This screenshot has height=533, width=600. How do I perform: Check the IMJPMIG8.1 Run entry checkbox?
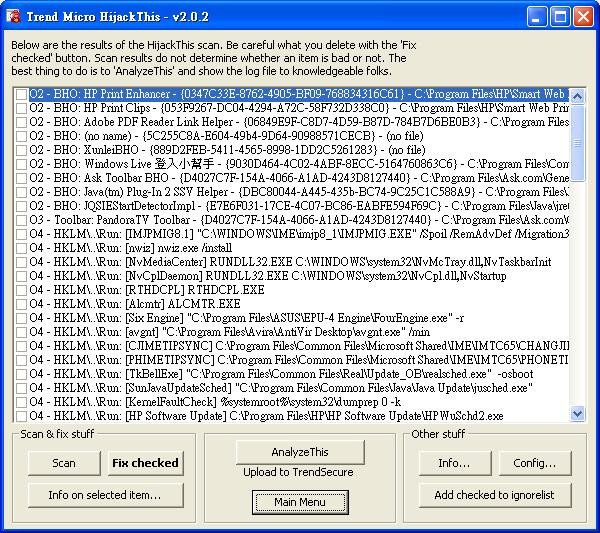[x=21, y=234]
